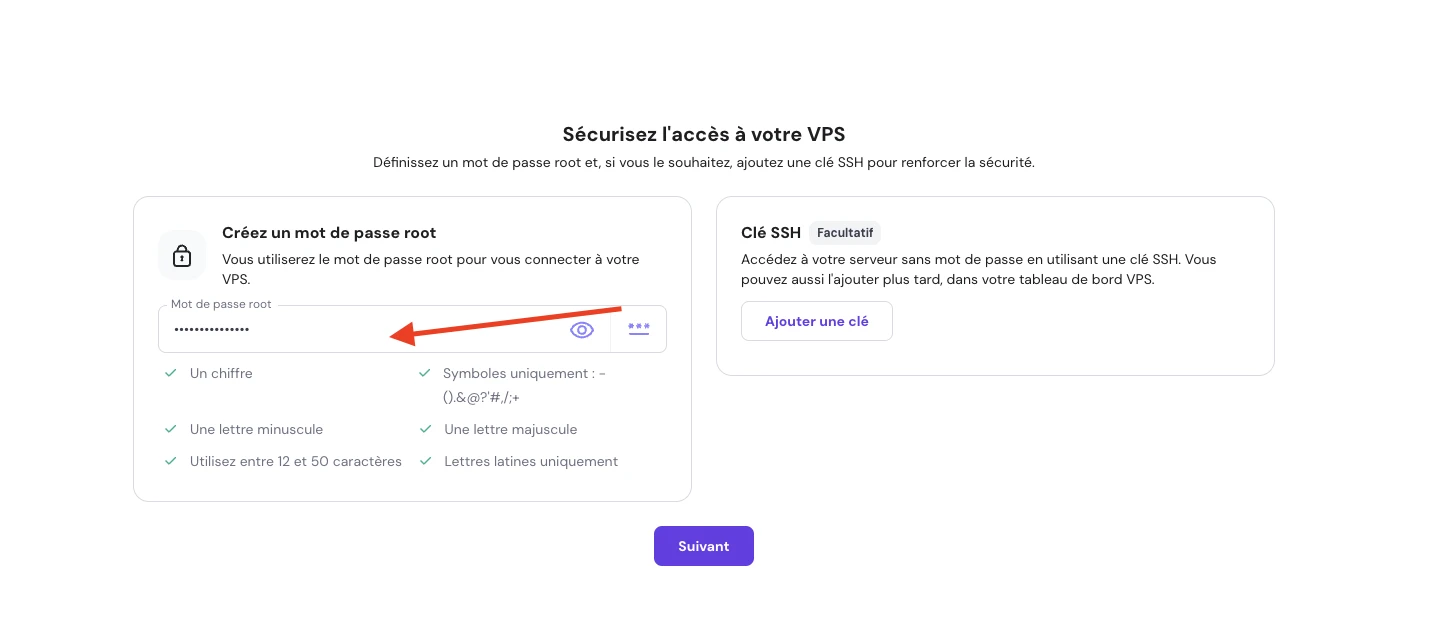This screenshot has width=1438, height=619.
Task: Click the padlock icon in the password card
Action: tap(182, 255)
